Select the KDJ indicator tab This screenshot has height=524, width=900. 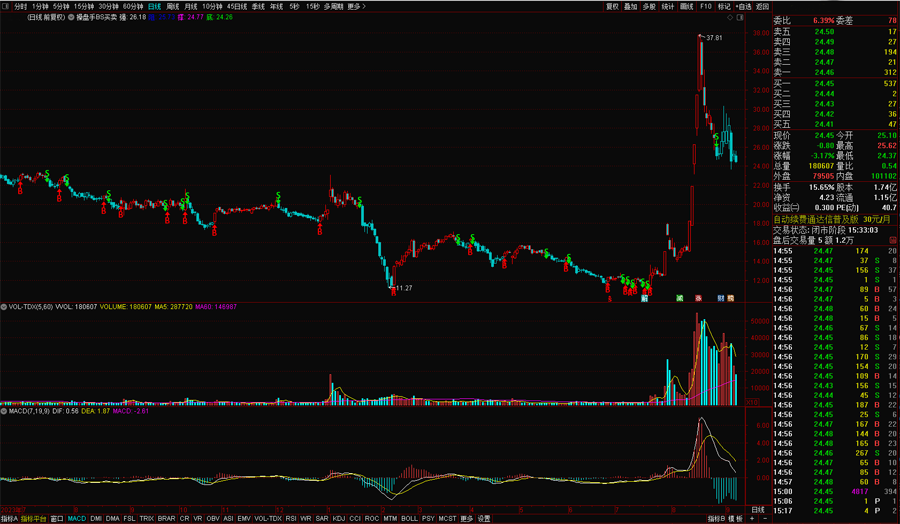pyautogui.click(x=339, y=519)
